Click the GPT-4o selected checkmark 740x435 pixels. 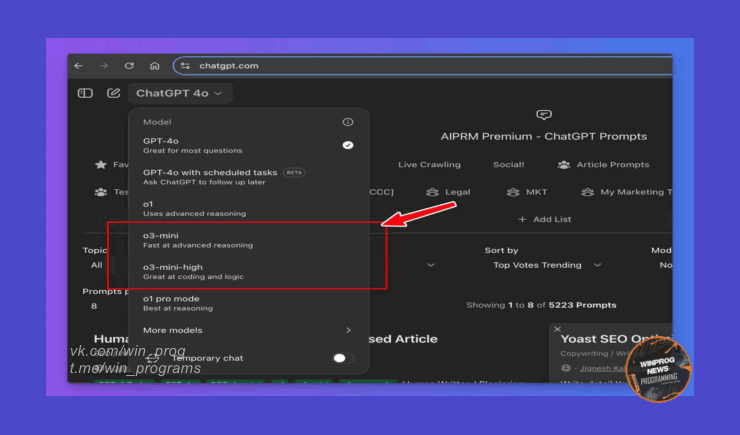pyautogui.click(x=348, y=145)
